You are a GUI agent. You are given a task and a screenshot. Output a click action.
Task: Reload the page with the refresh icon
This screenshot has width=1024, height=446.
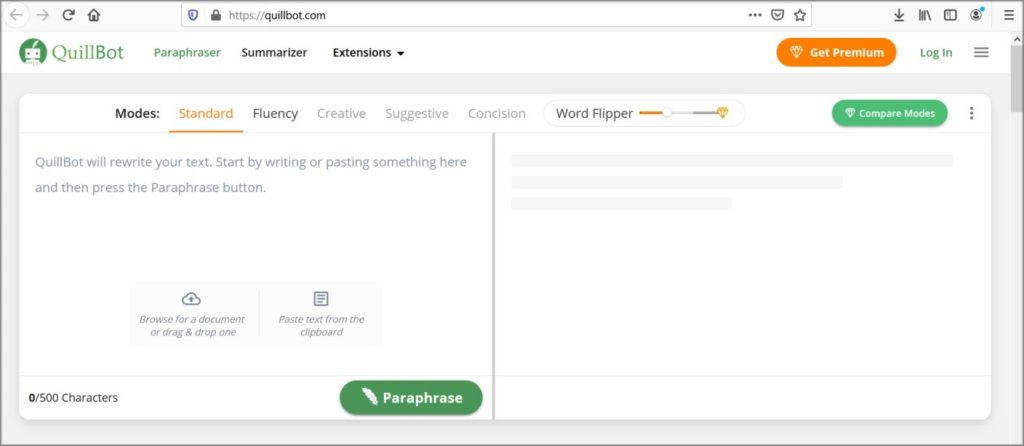69,15
